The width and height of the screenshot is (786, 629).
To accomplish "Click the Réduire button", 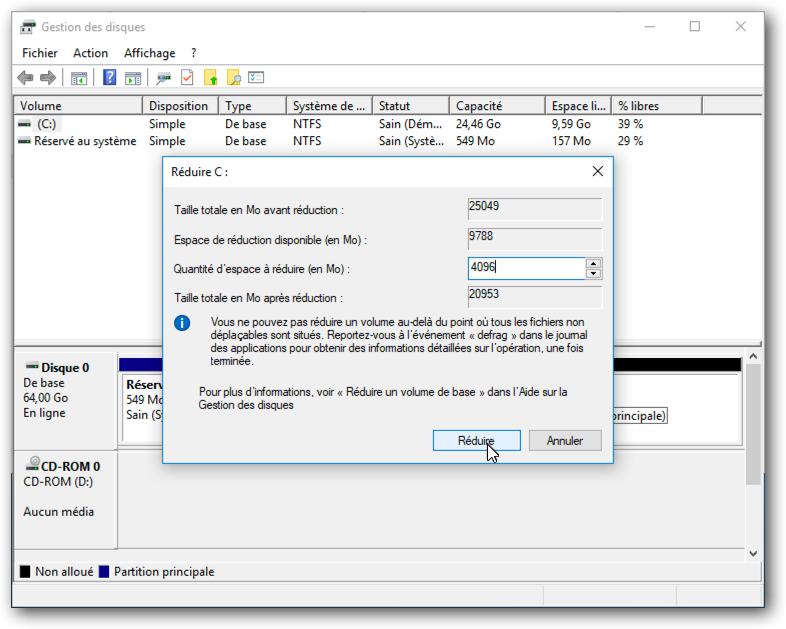I will [476, 441].
